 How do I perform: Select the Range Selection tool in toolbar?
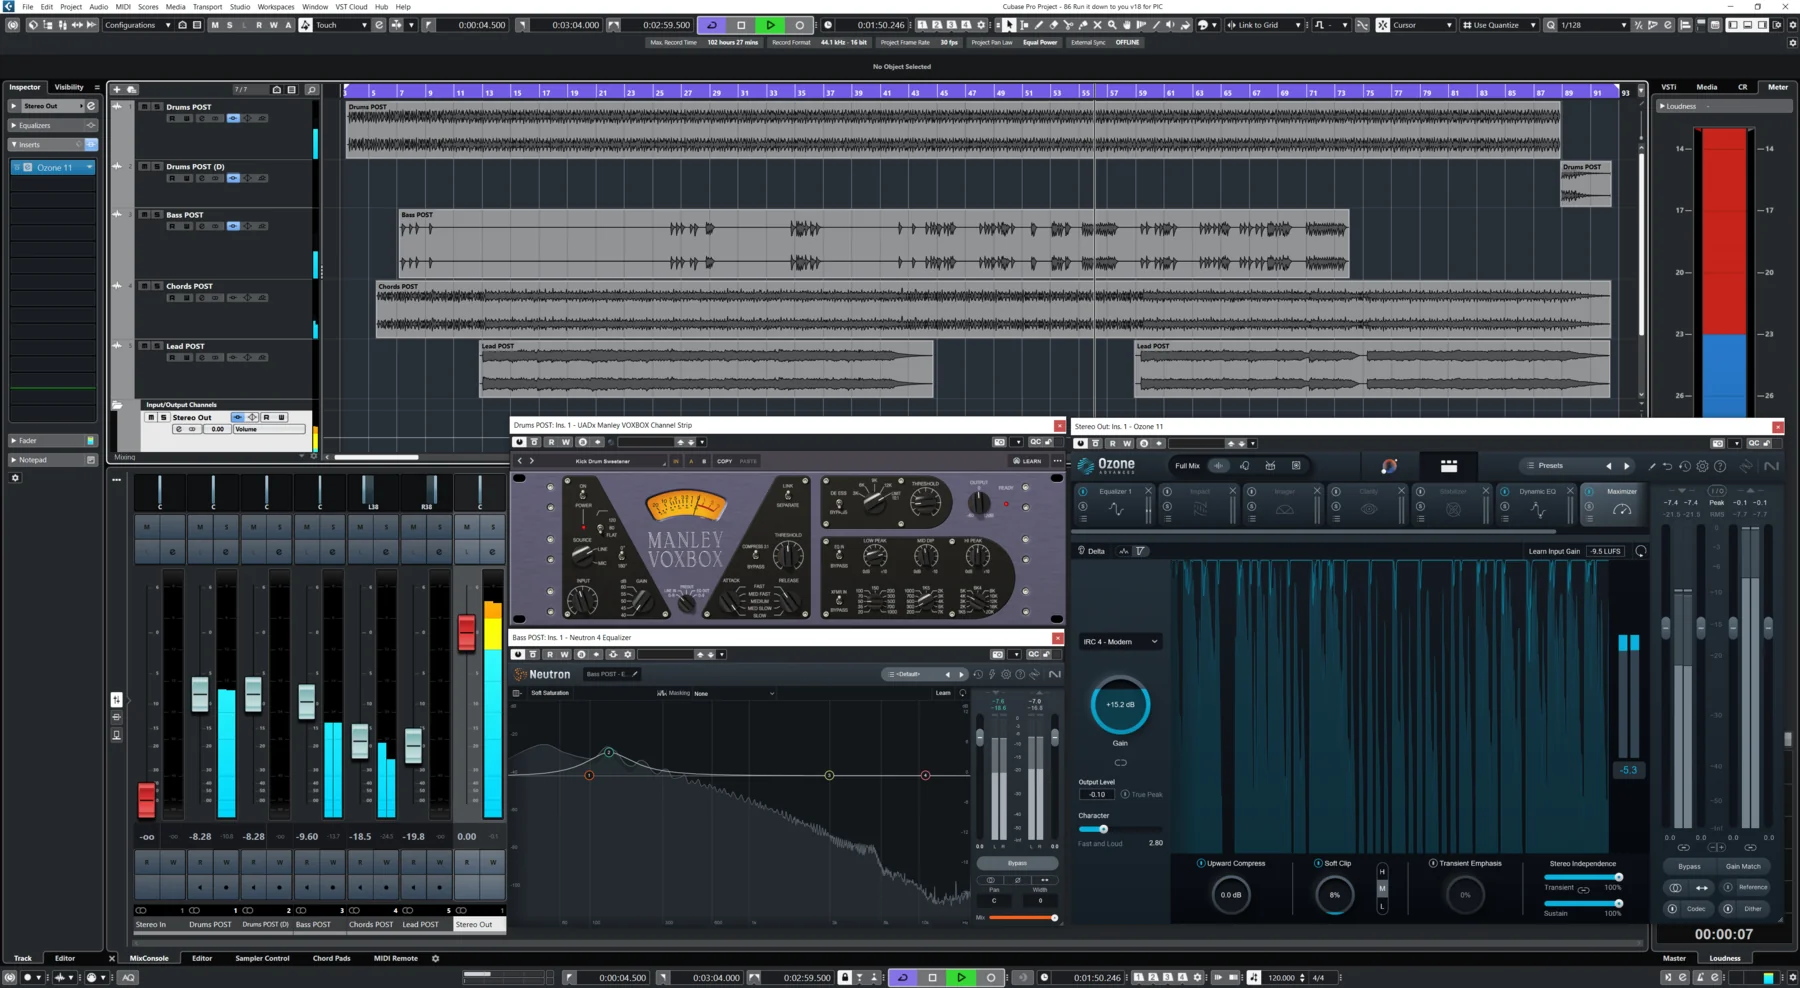point(1024,25)
